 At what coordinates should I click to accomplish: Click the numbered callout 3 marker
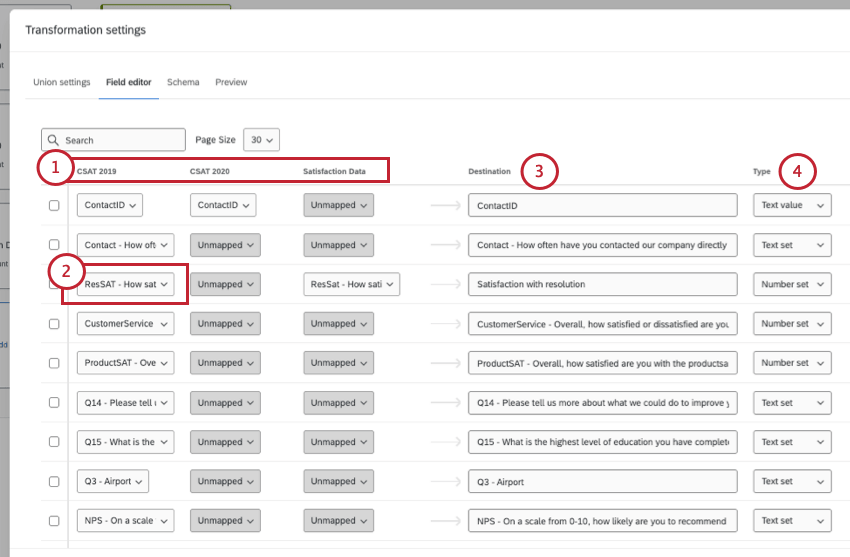(x=539, y=171)
